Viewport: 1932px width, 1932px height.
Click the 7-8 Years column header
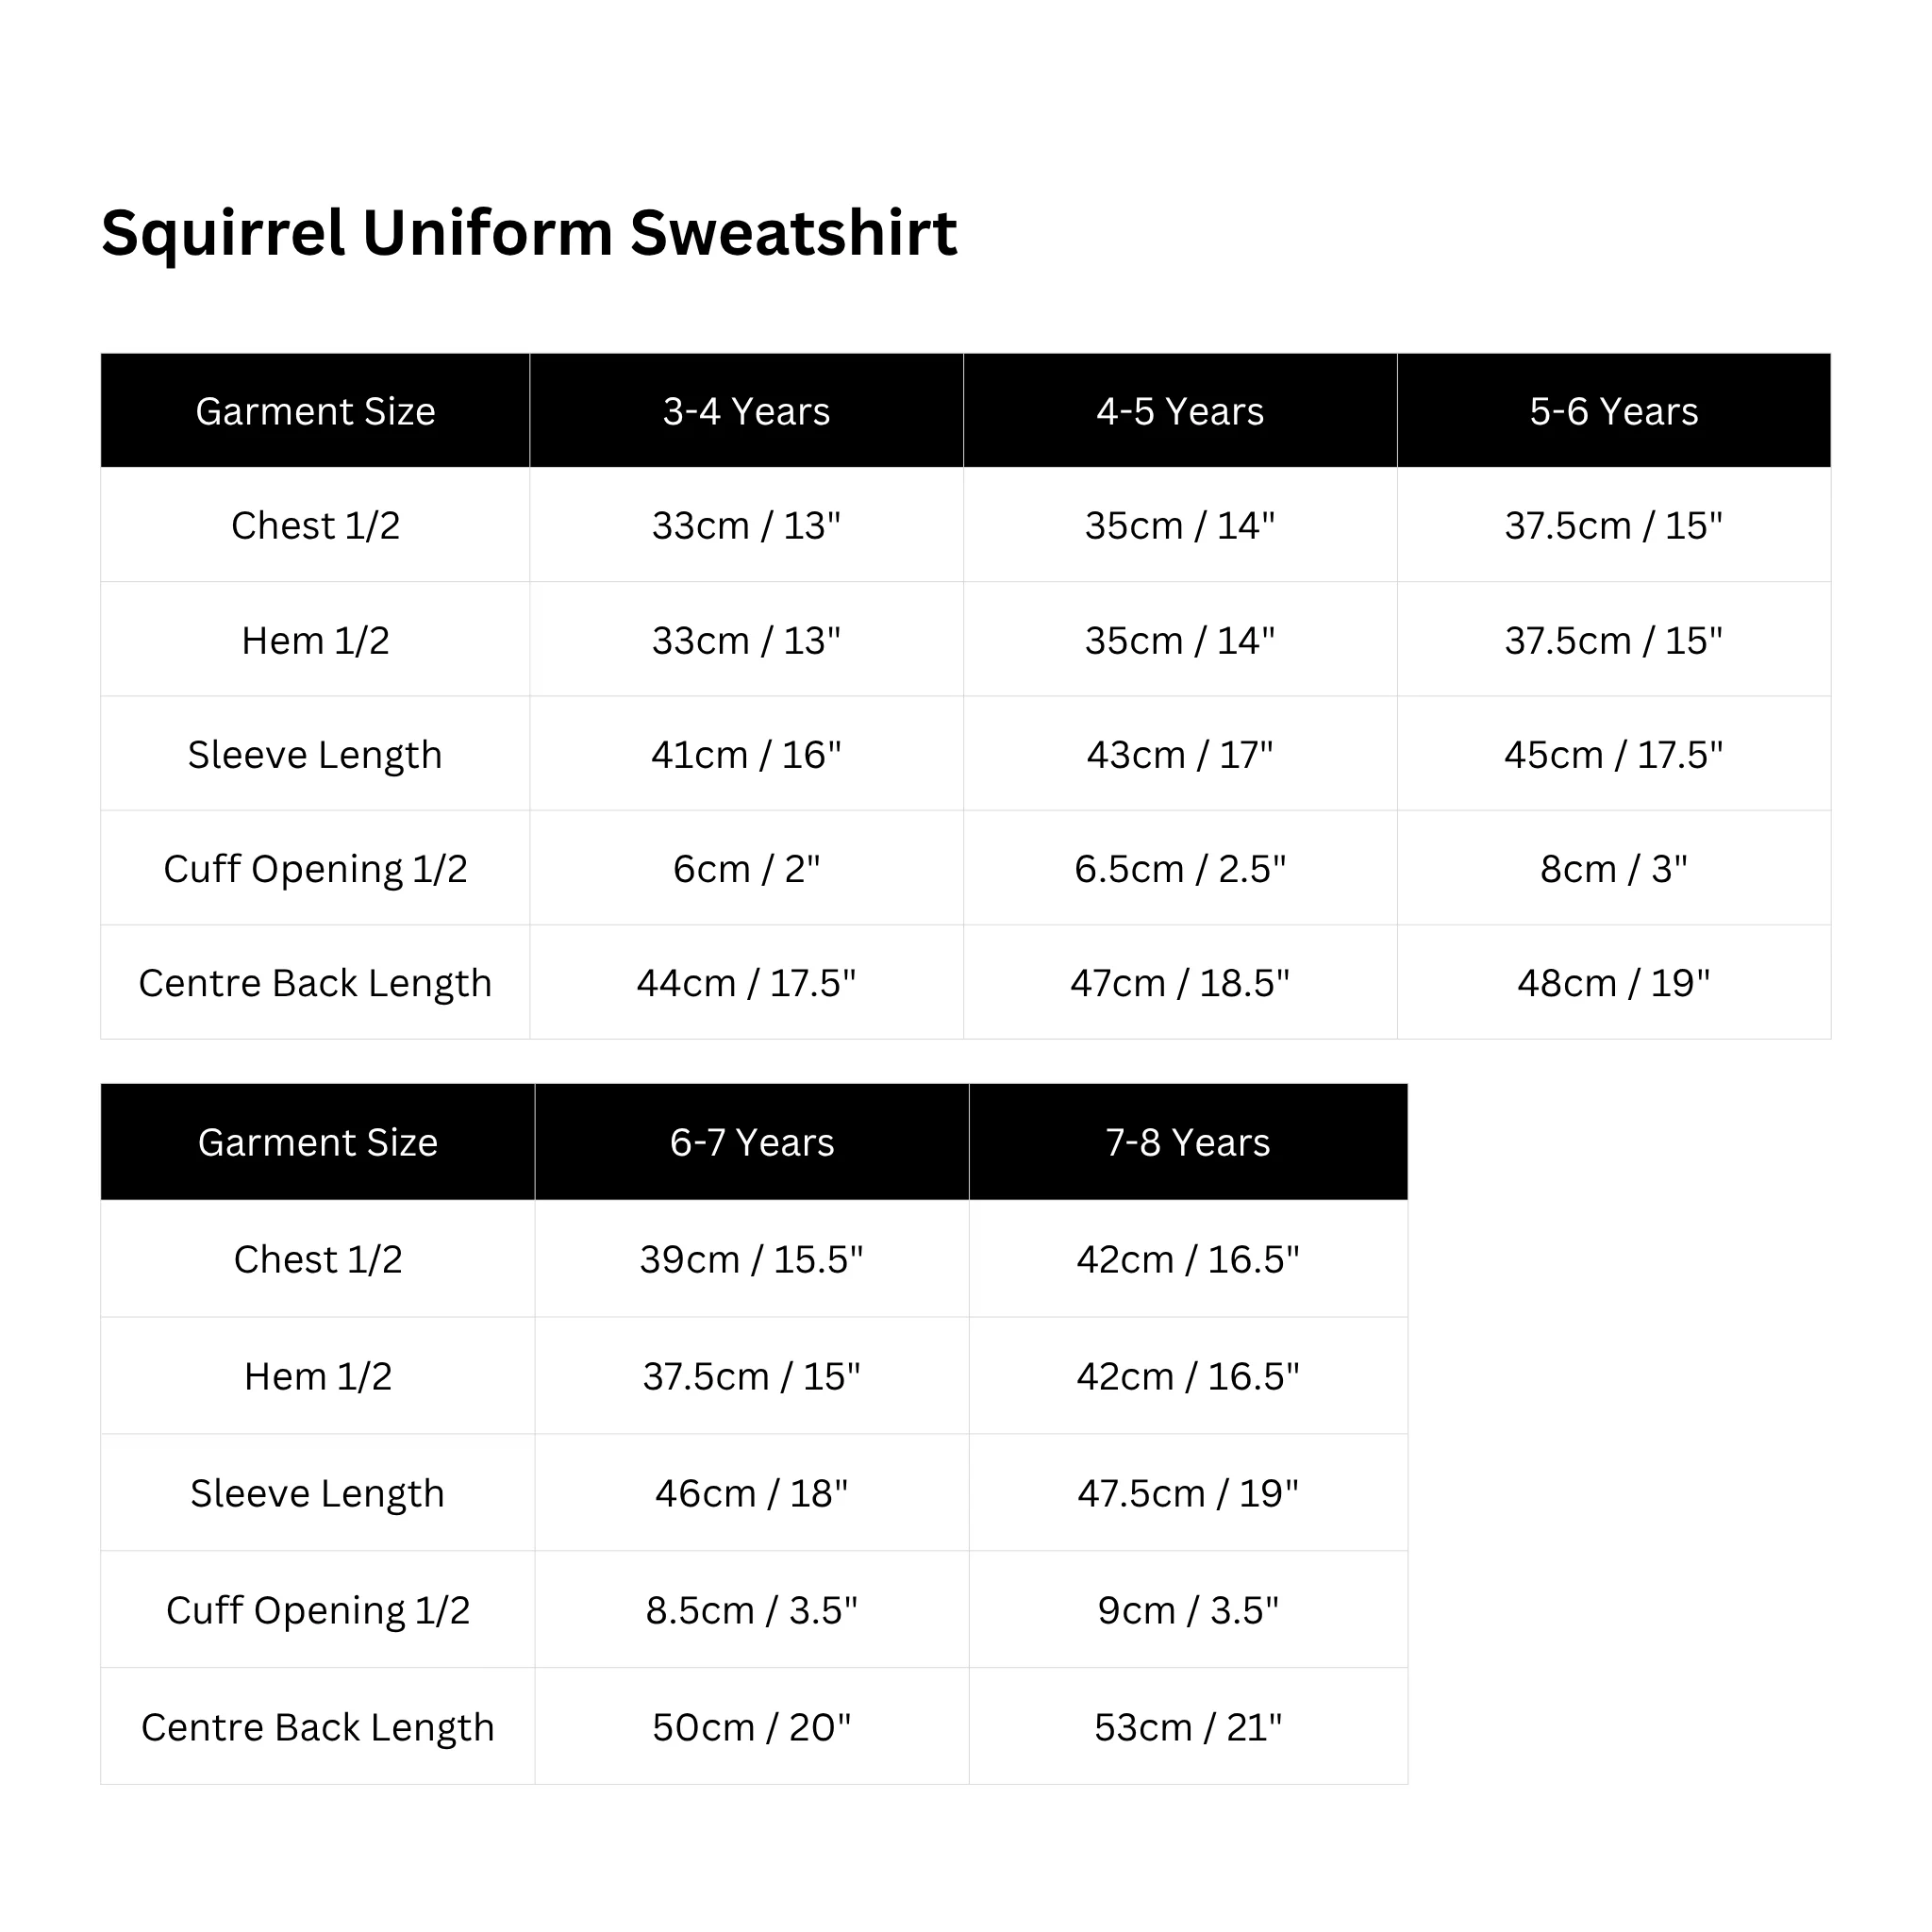coord(1187,1142)
